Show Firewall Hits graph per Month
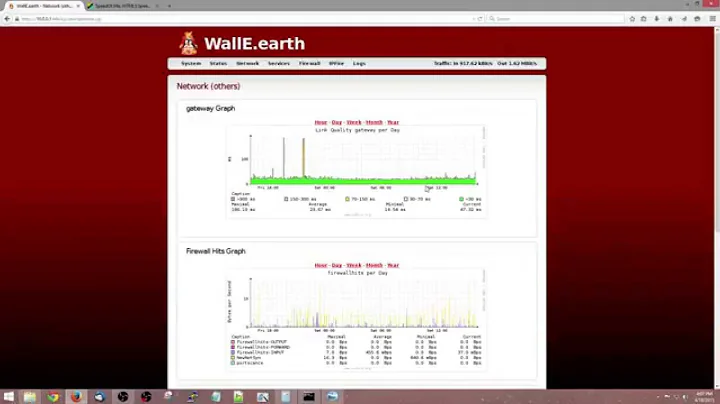The width and height of the screenshot is (720, 404). pos(374,265)
